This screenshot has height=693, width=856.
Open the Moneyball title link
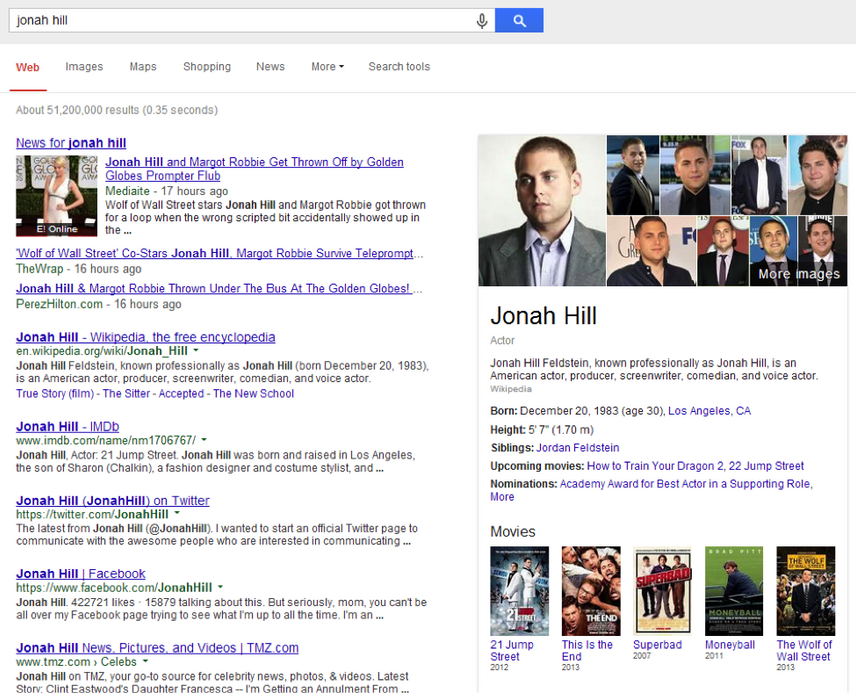click(x=730, y=645)
